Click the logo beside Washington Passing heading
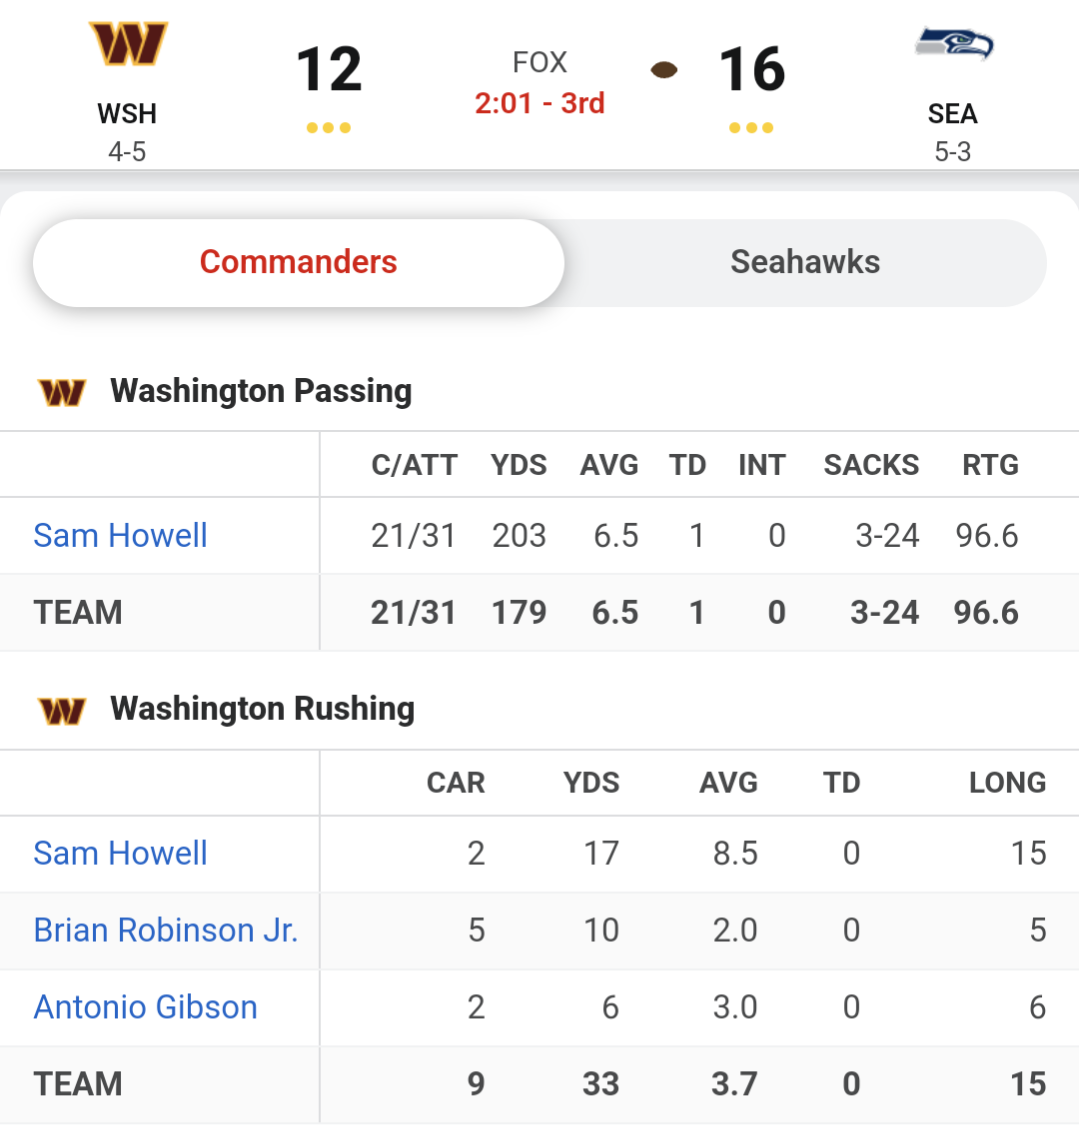The image size is (1079, 1142). [62, 392]
